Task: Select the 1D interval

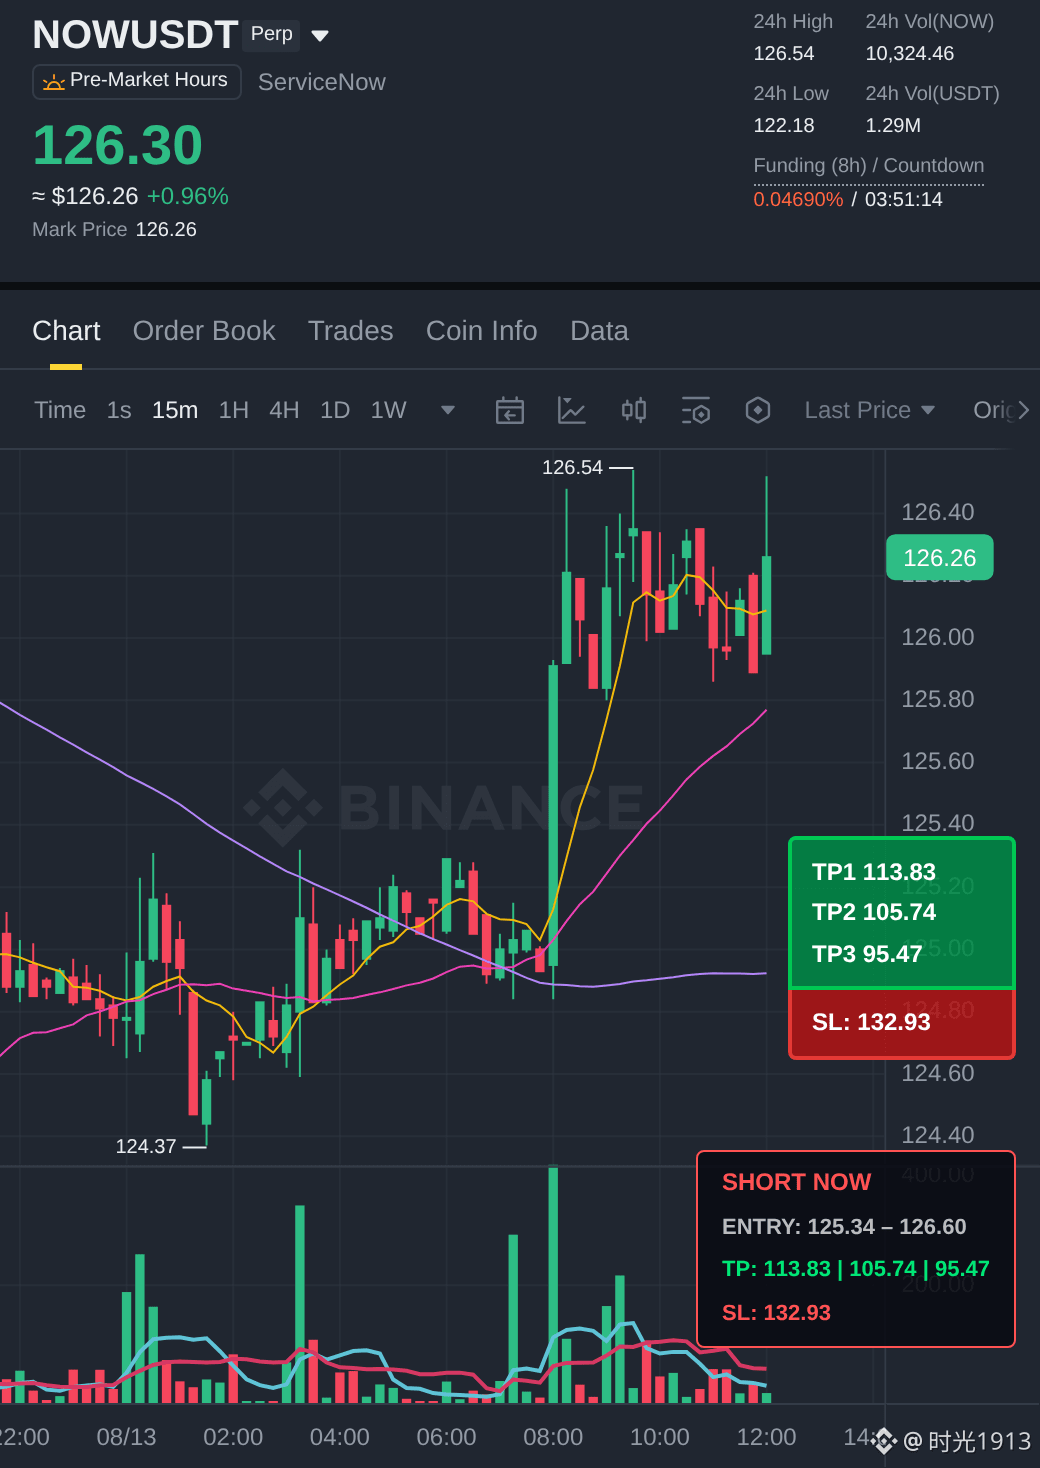Action: click(x=335, y=410)
